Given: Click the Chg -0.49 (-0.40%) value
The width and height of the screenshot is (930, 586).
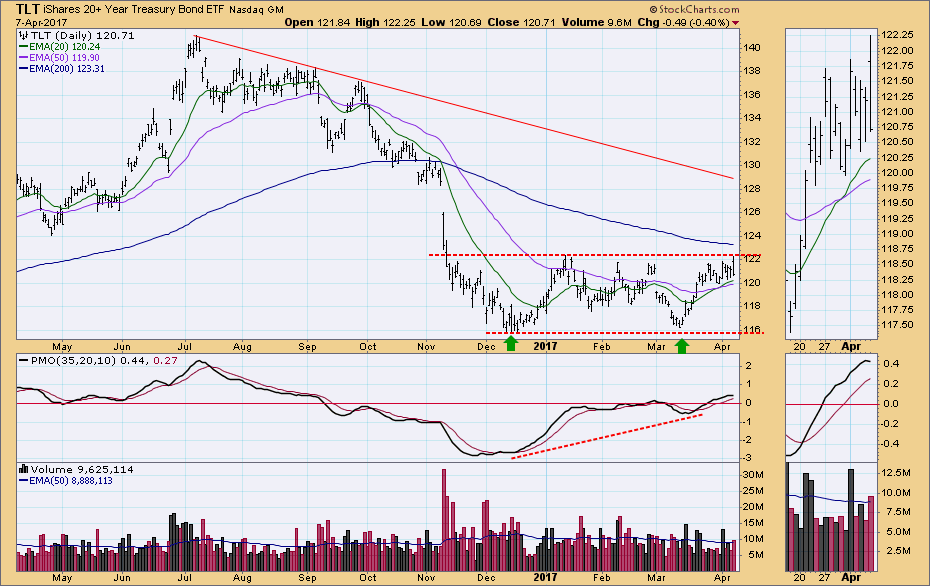Looking at the screenshot, I should click(x=683, y=23).
